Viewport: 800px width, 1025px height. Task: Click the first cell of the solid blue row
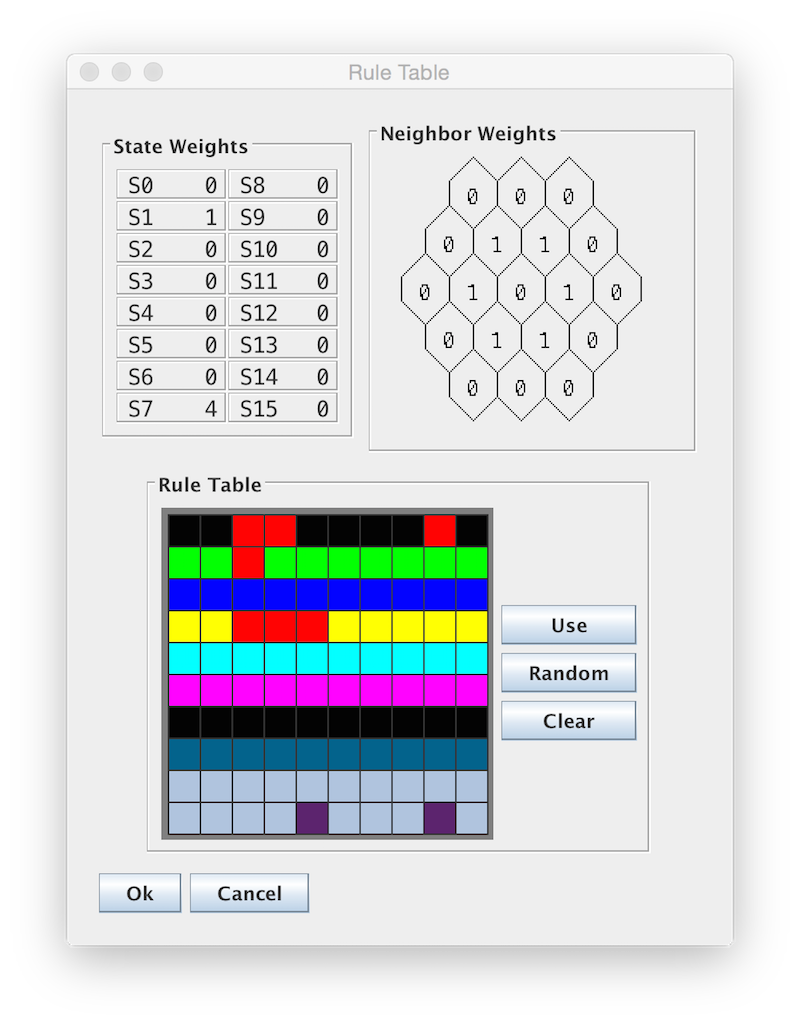184,594
